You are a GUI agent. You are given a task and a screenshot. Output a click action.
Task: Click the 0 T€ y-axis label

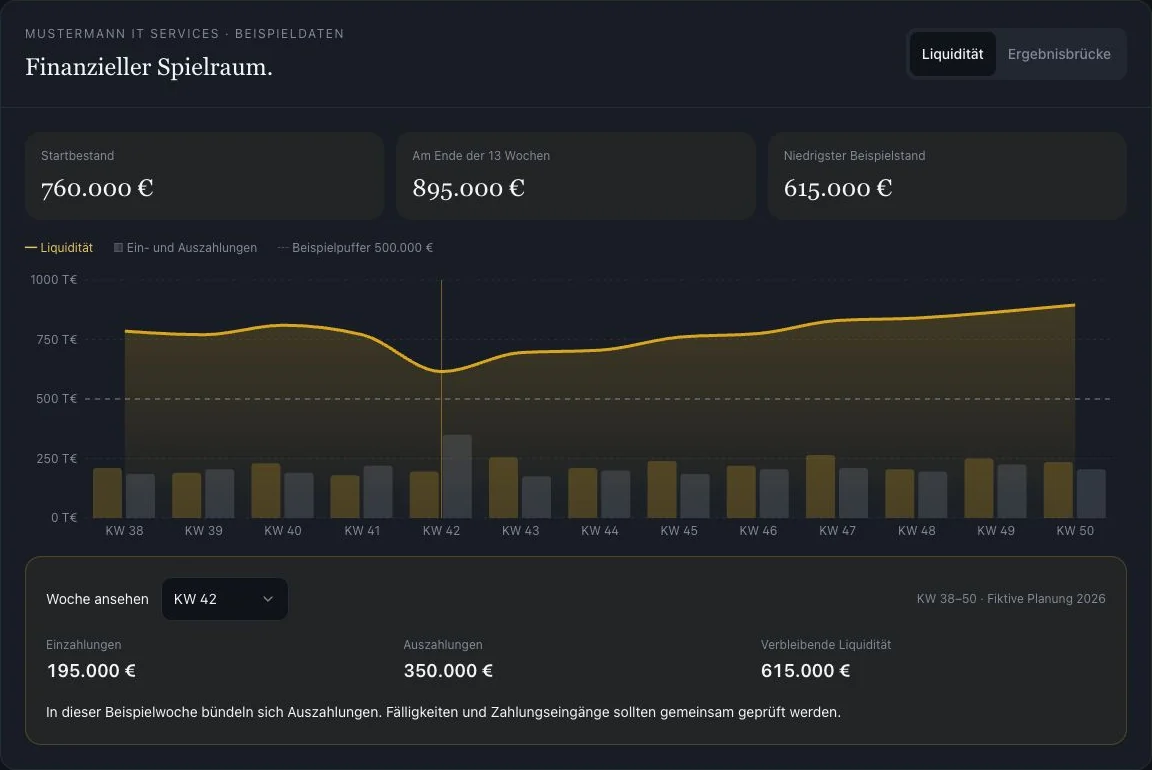[x=64, y=517]
